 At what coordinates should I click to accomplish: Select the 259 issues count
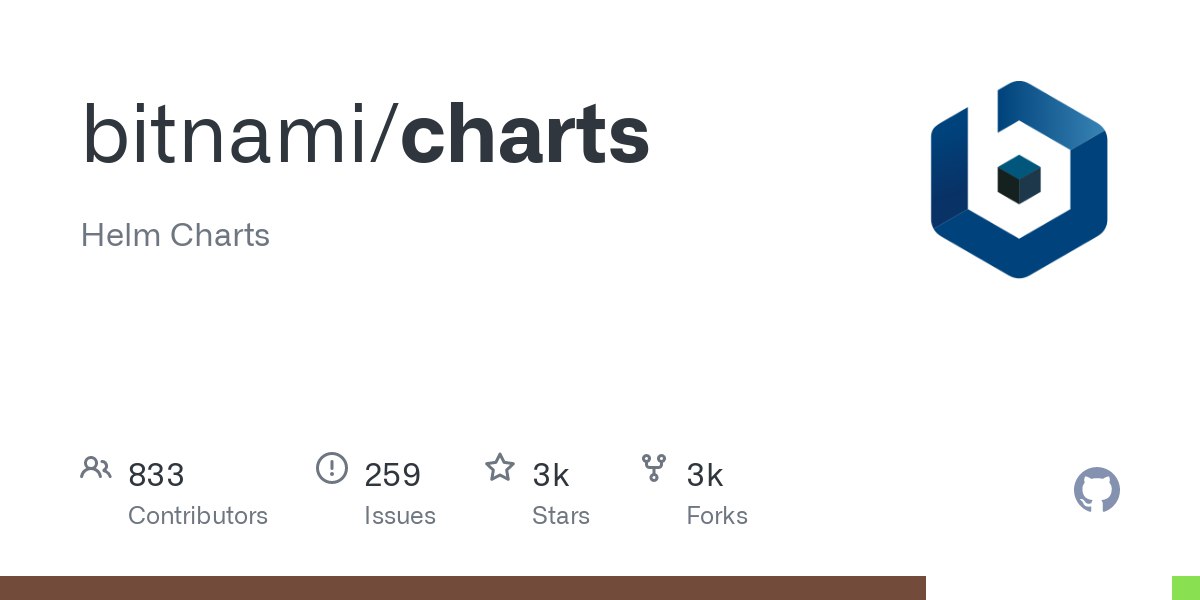coord(392,475)
